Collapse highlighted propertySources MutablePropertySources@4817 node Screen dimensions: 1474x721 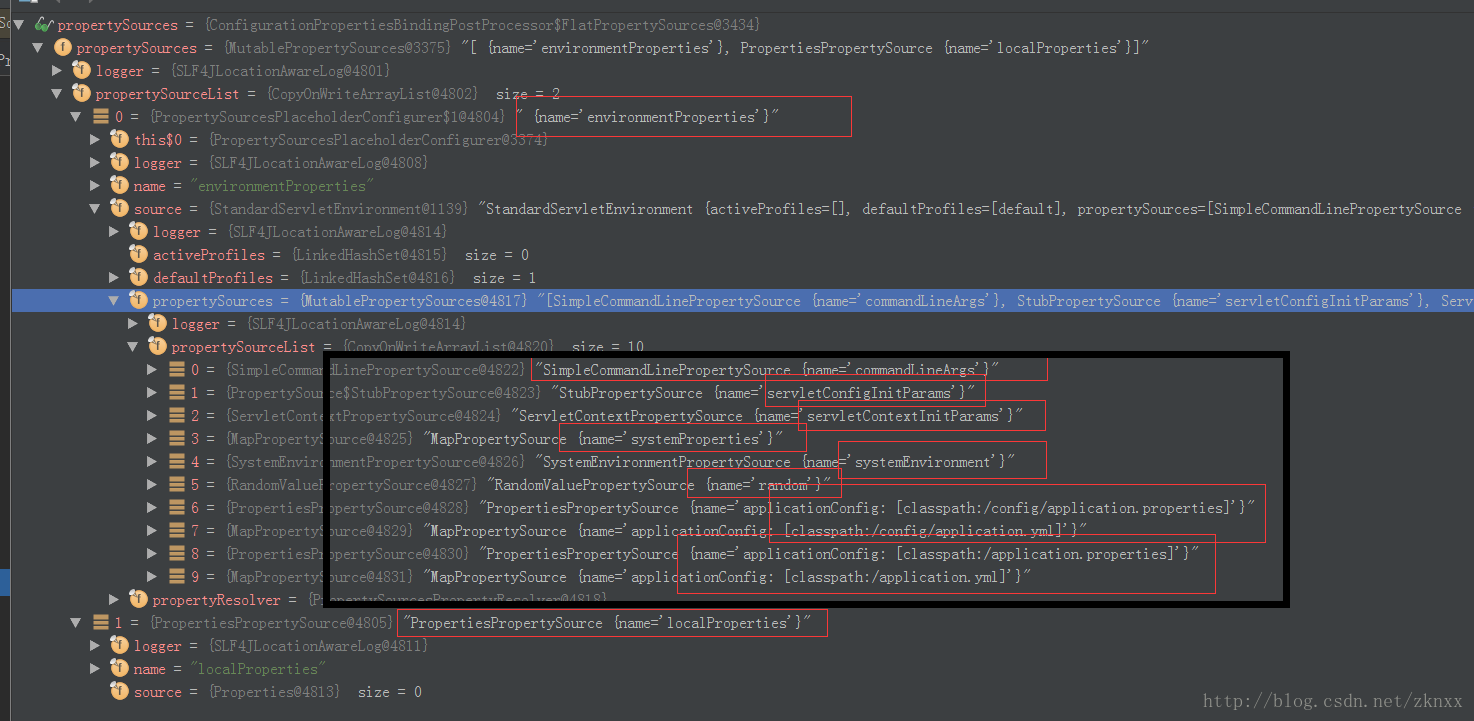point(114,300)
